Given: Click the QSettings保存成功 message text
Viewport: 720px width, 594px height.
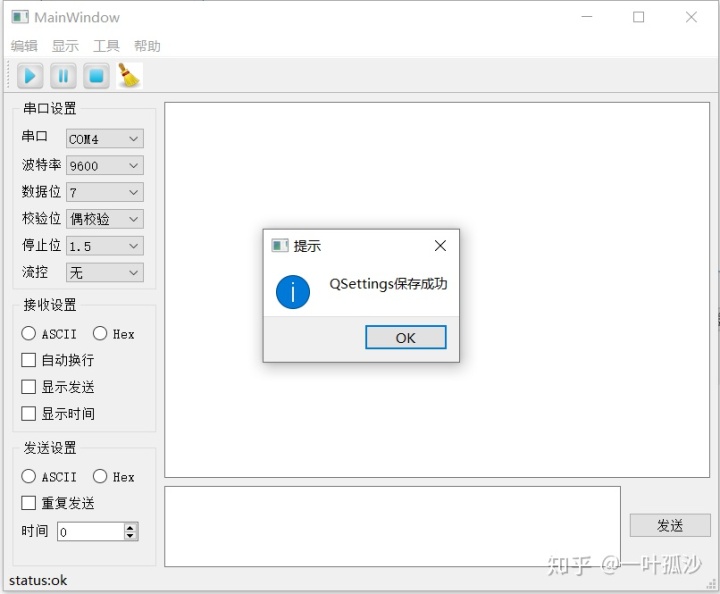Looking at the screenshot, I should click(x=388, y=284).
